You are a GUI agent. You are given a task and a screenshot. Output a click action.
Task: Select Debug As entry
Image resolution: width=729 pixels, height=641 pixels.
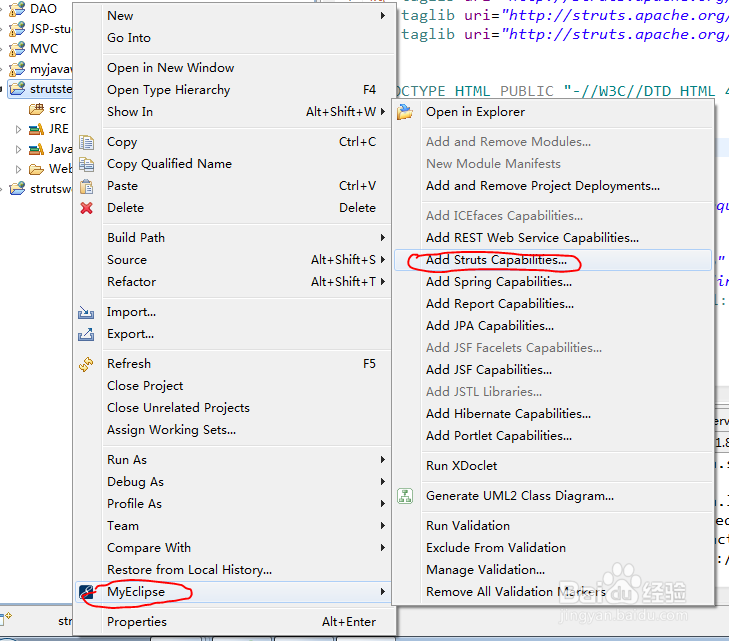(x=234, y=482)
